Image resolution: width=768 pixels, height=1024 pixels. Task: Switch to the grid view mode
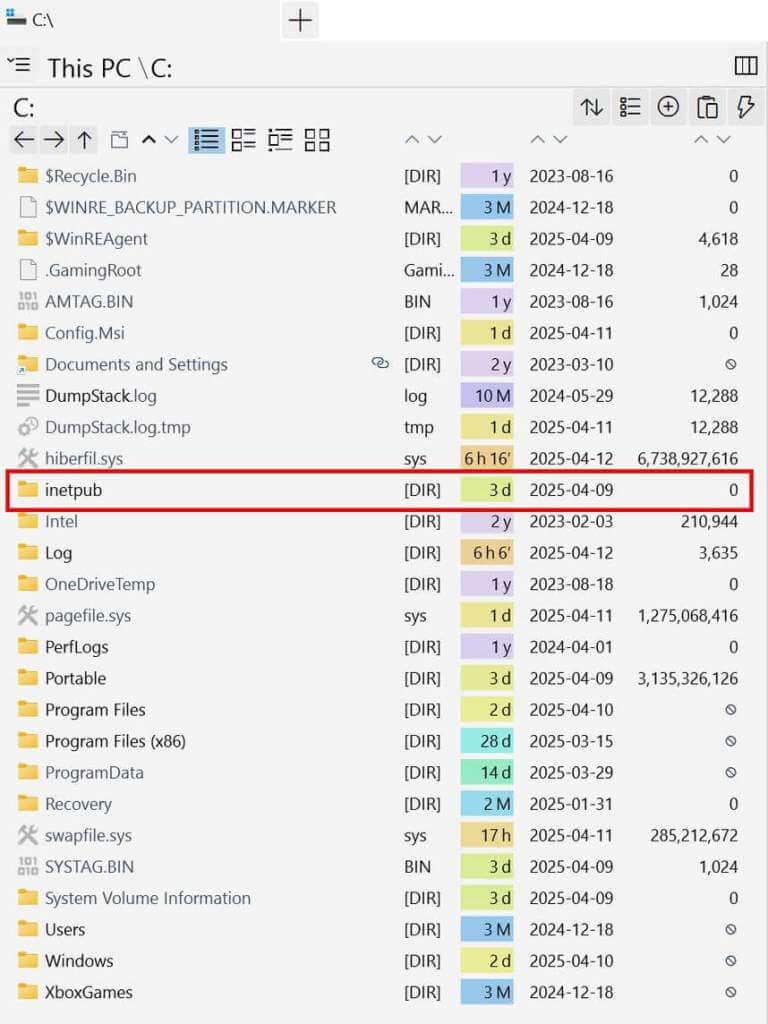point(317,140)
